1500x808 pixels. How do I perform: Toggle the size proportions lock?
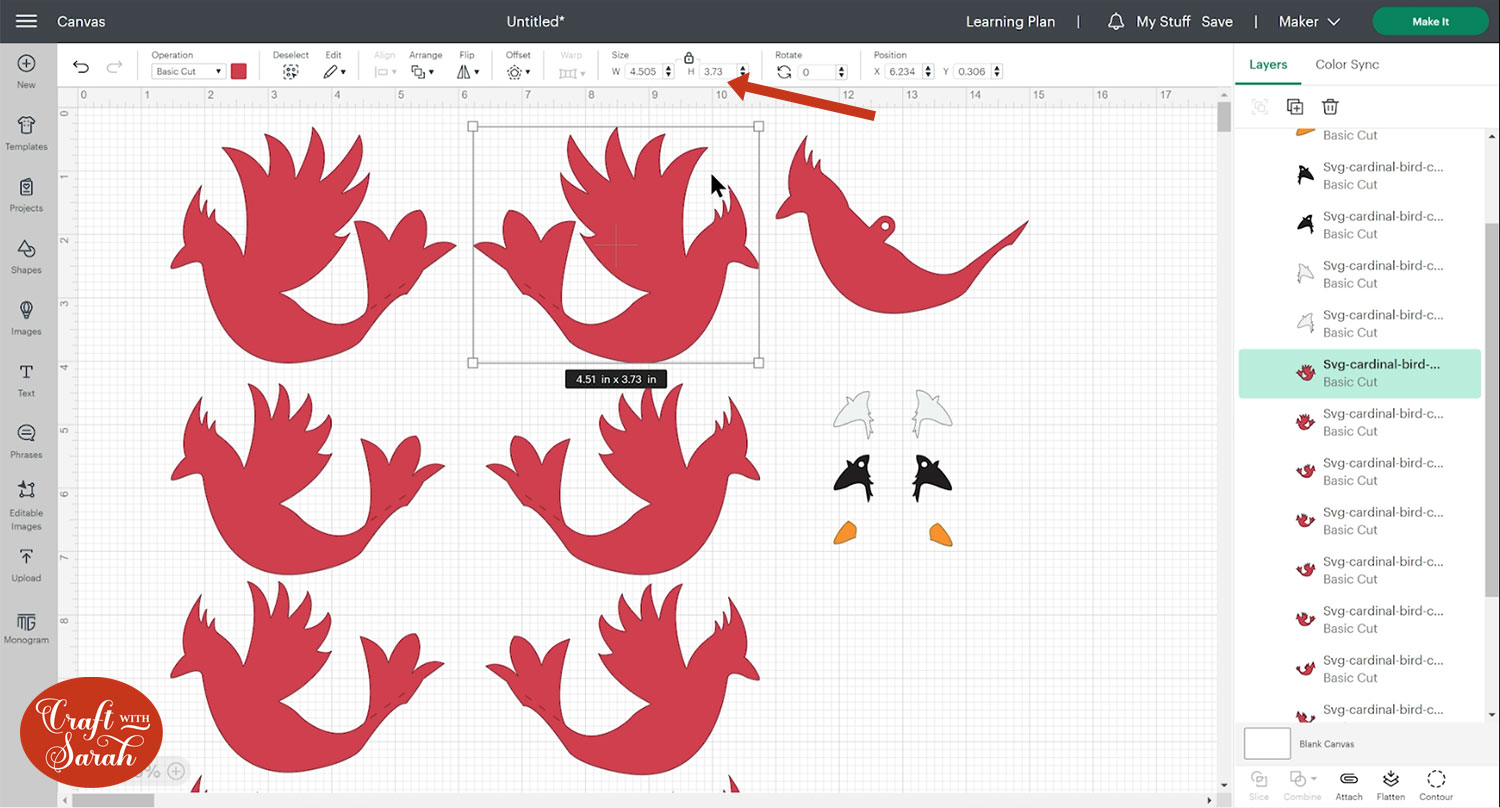point(689,58)
